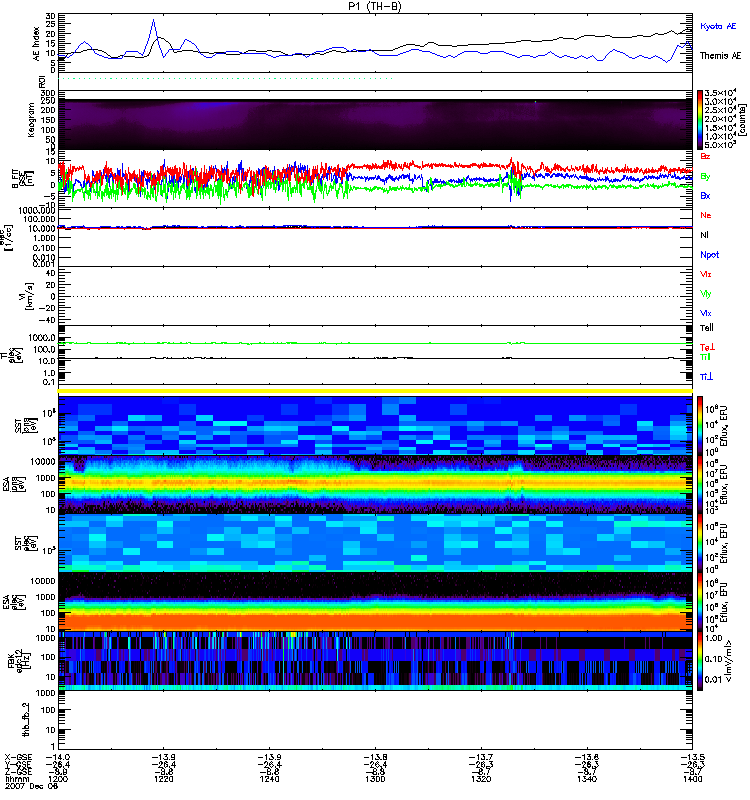Click the hhmm row label
The height and width of the screenshot is (800, 750).
tap(15, 779)
